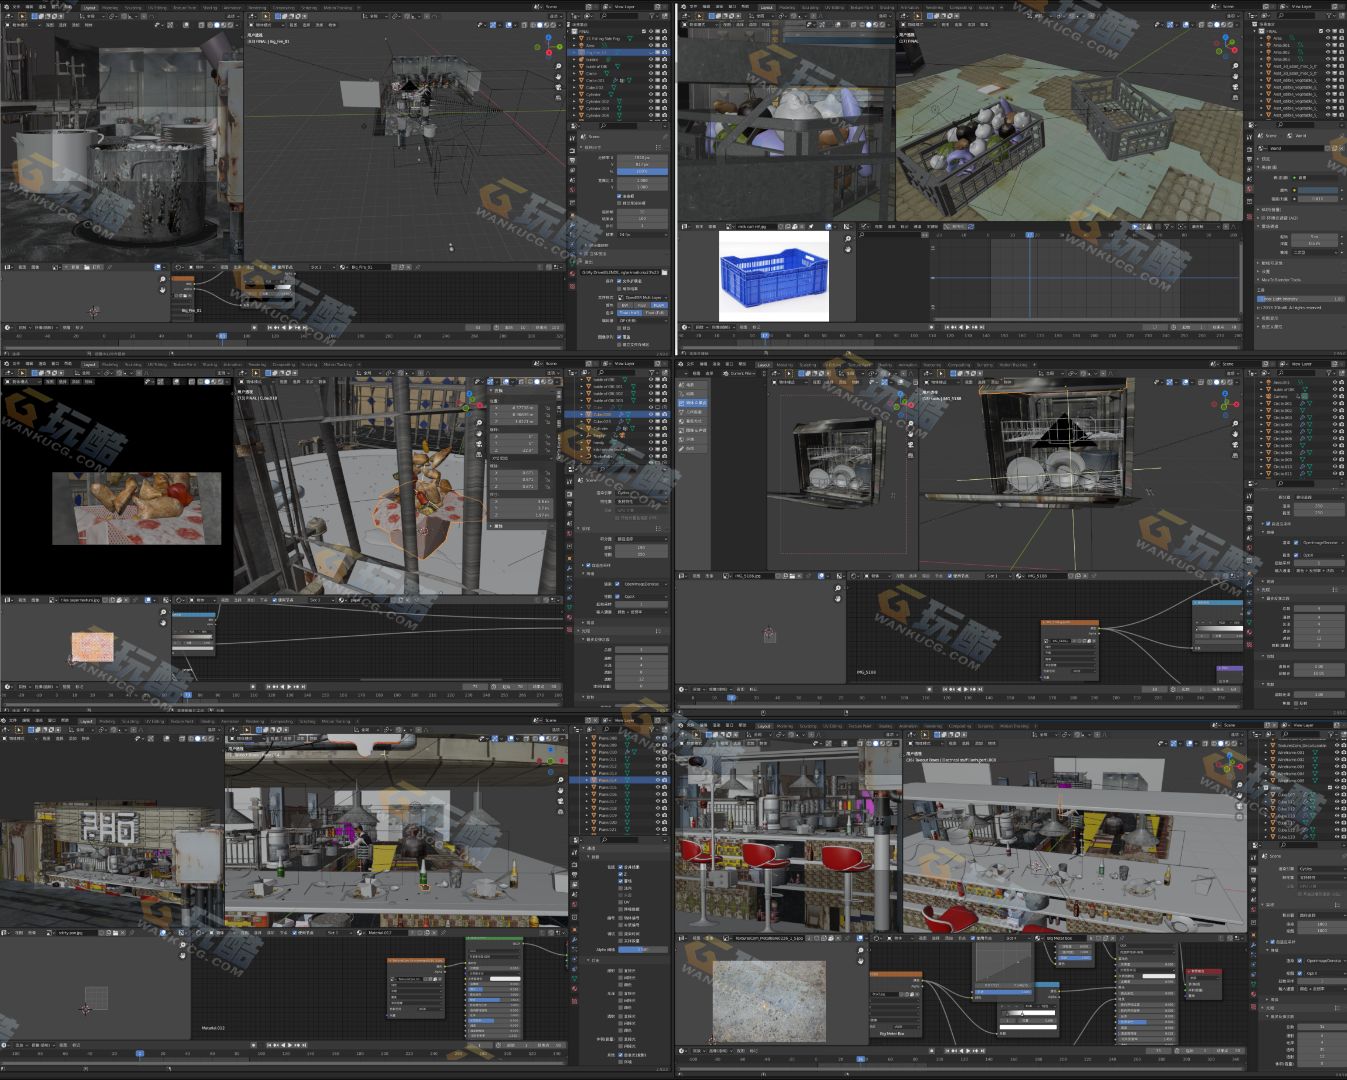This screenshot has height=1080, width=1347.
Task: Hide the Area light in crate outliner
Action: pos(1327,38)
